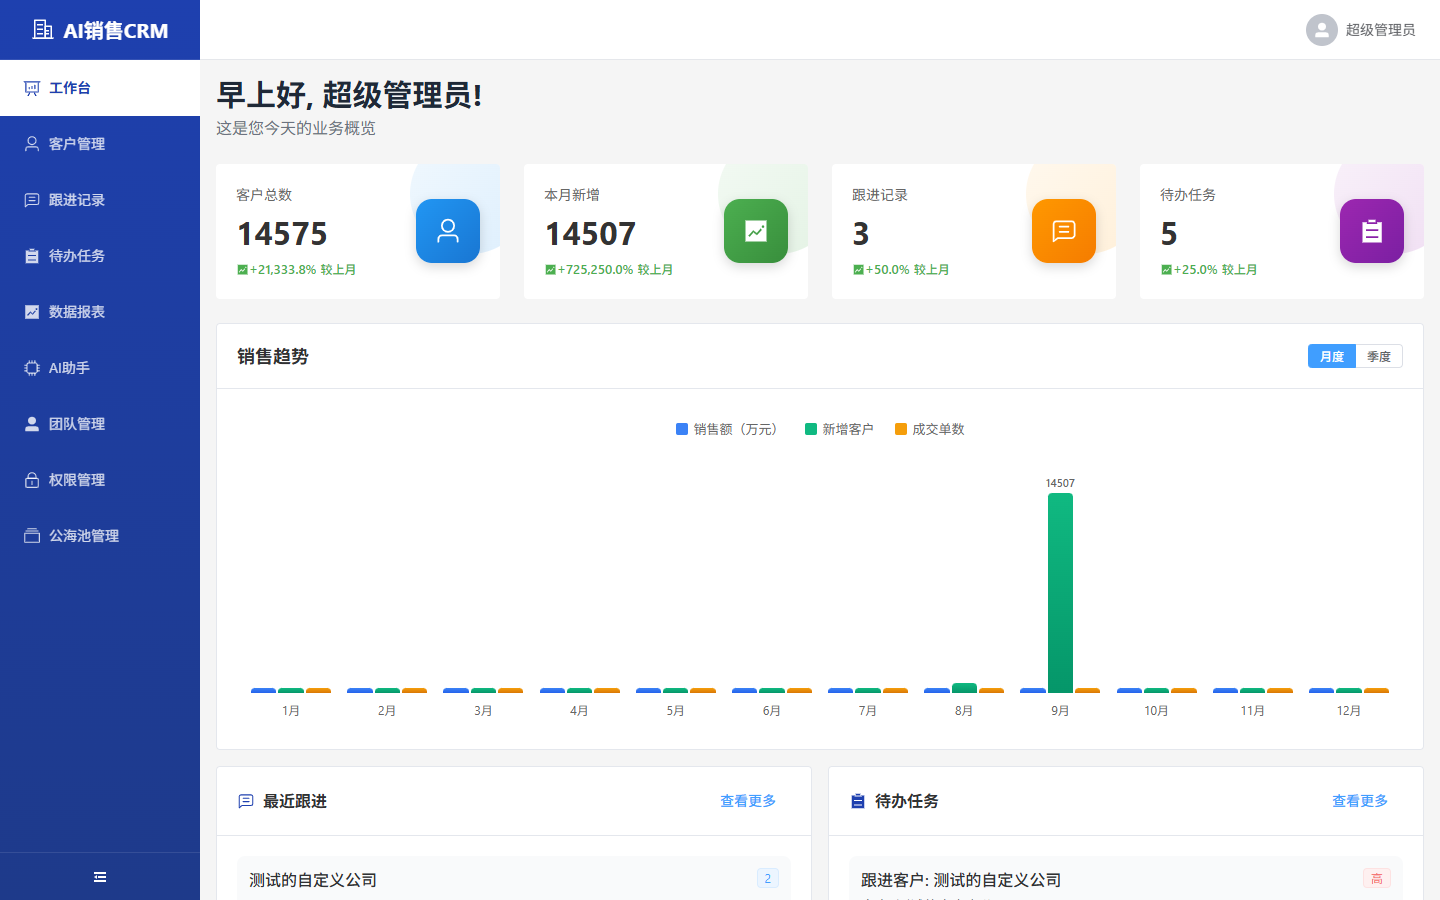
Task: Click the 12月 axis label
Action: pyautogui.click(x=1349, y=711)
